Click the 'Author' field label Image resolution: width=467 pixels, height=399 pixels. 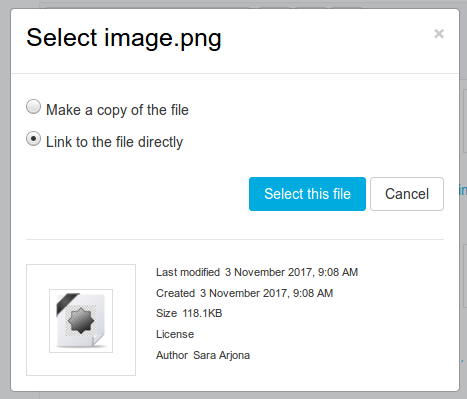pyautogui.click(x=172, y=355)
